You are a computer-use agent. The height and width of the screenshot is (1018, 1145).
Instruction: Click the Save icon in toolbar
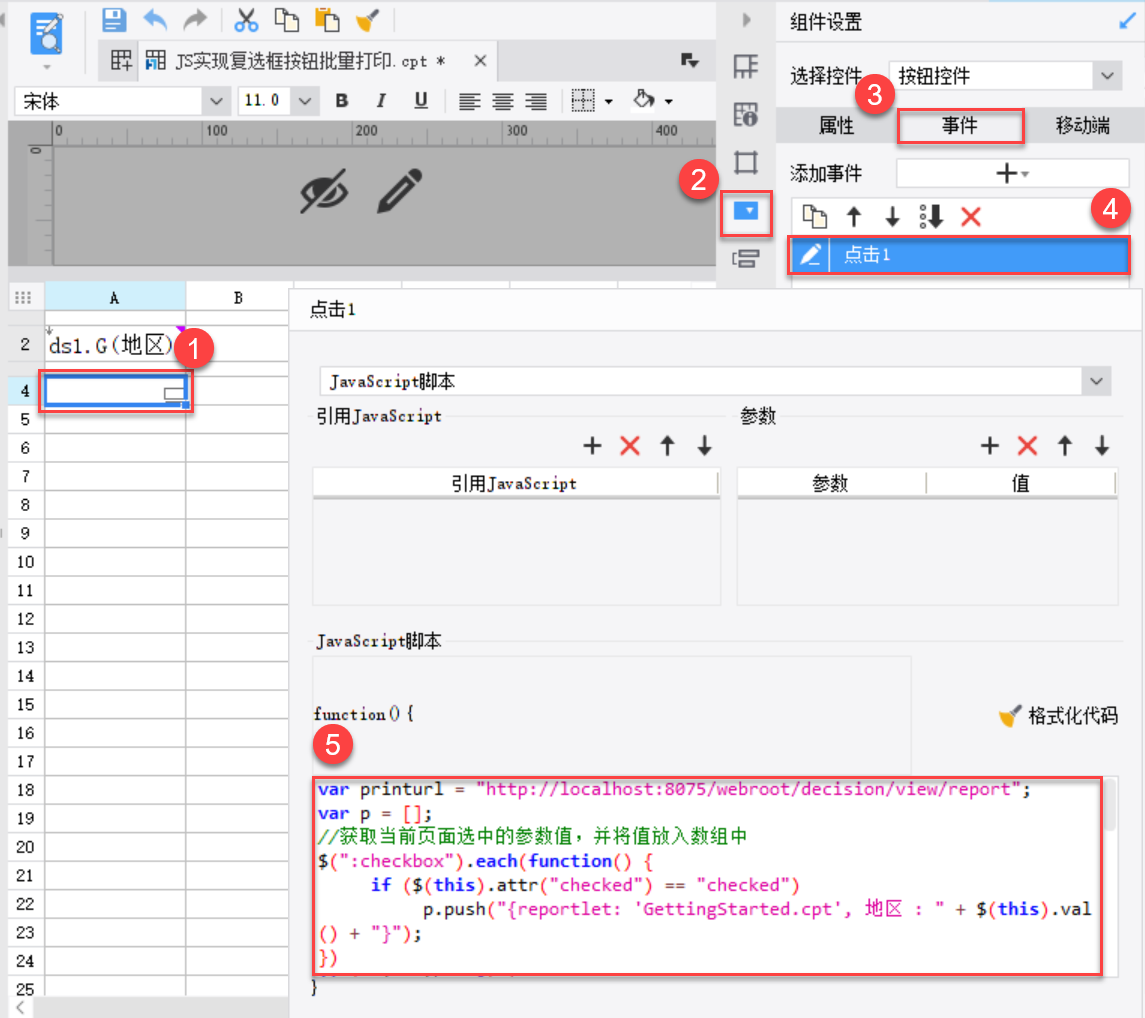115,19
